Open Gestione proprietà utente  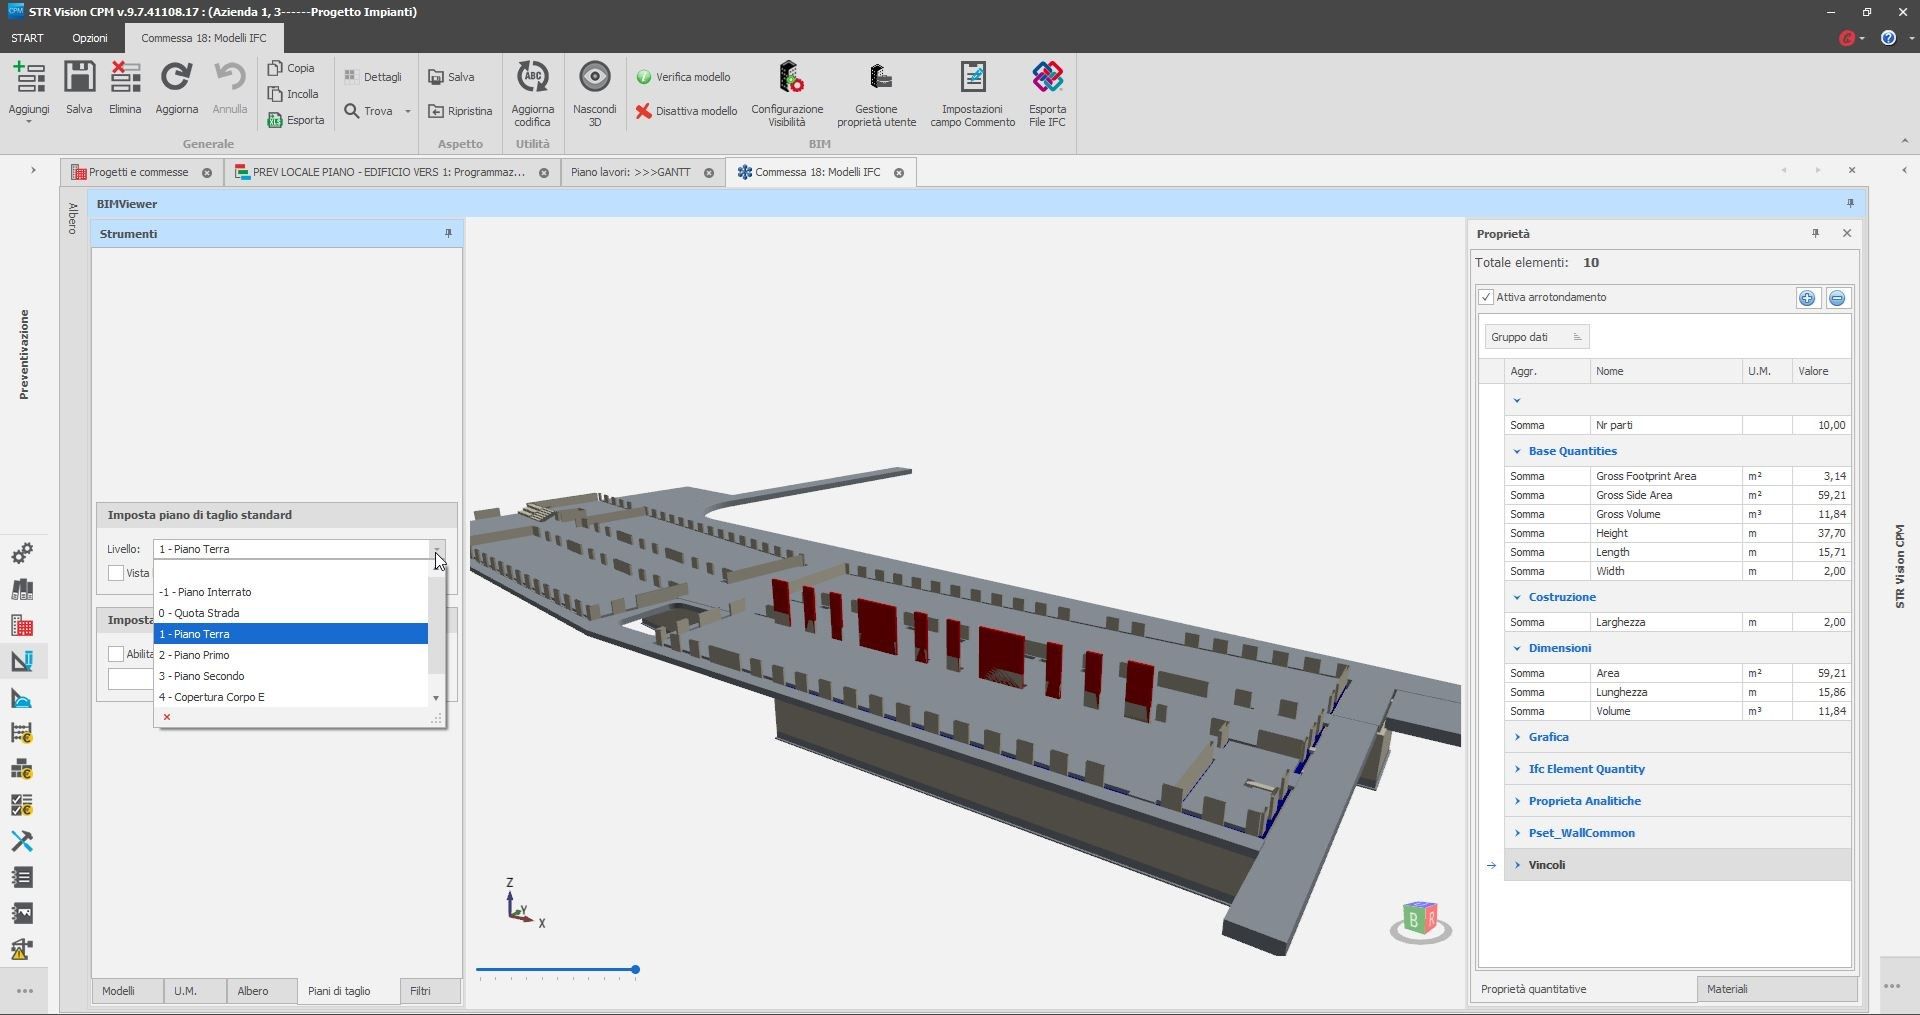[x=876, y=78]
